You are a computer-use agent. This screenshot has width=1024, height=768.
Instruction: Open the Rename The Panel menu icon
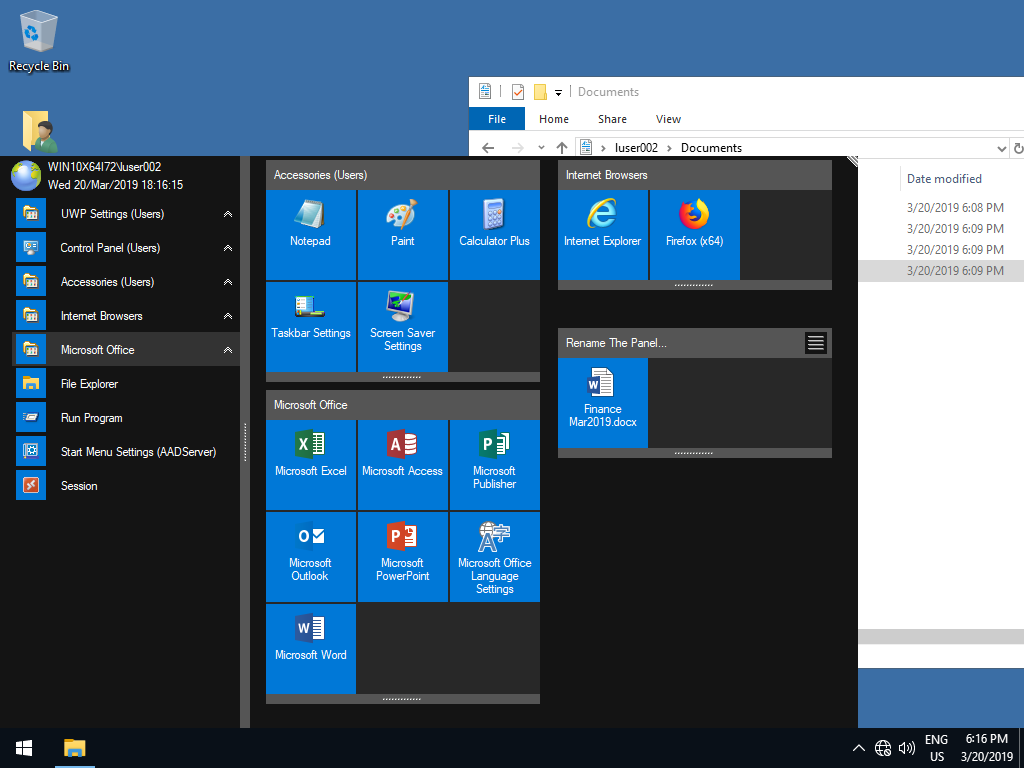(816, 343)
